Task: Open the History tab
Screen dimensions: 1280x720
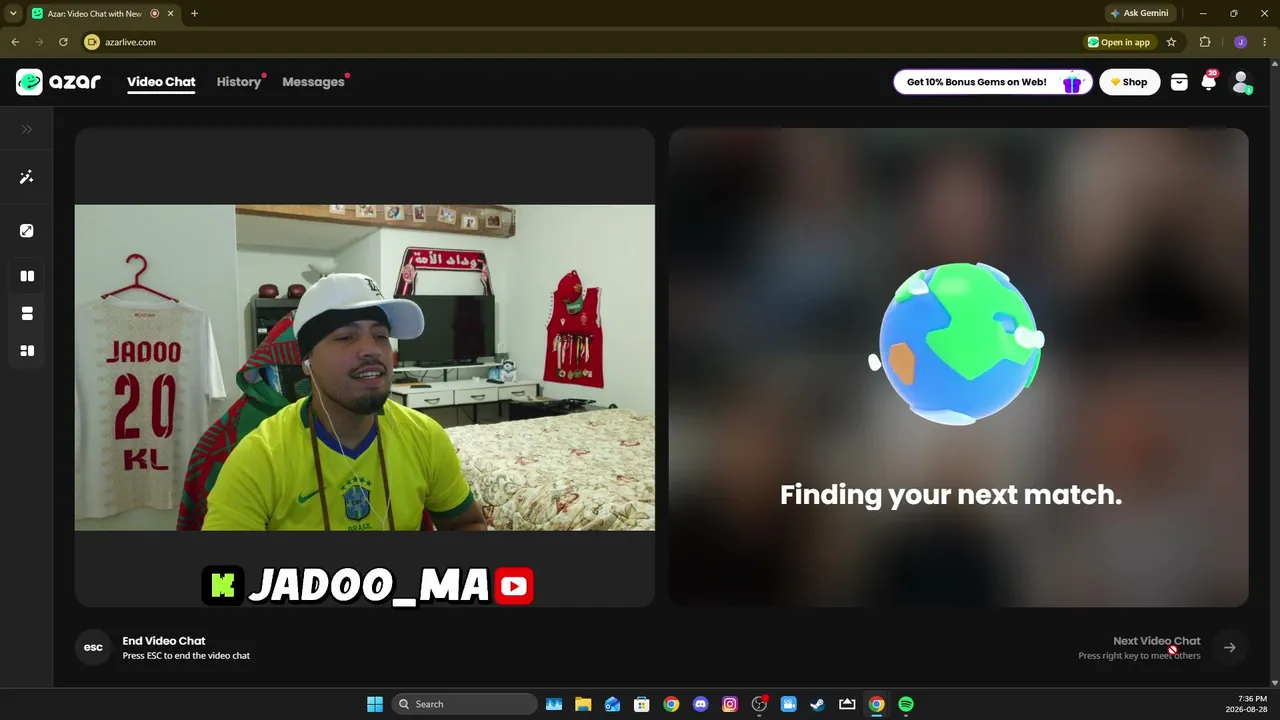Action: click(239, 82)
